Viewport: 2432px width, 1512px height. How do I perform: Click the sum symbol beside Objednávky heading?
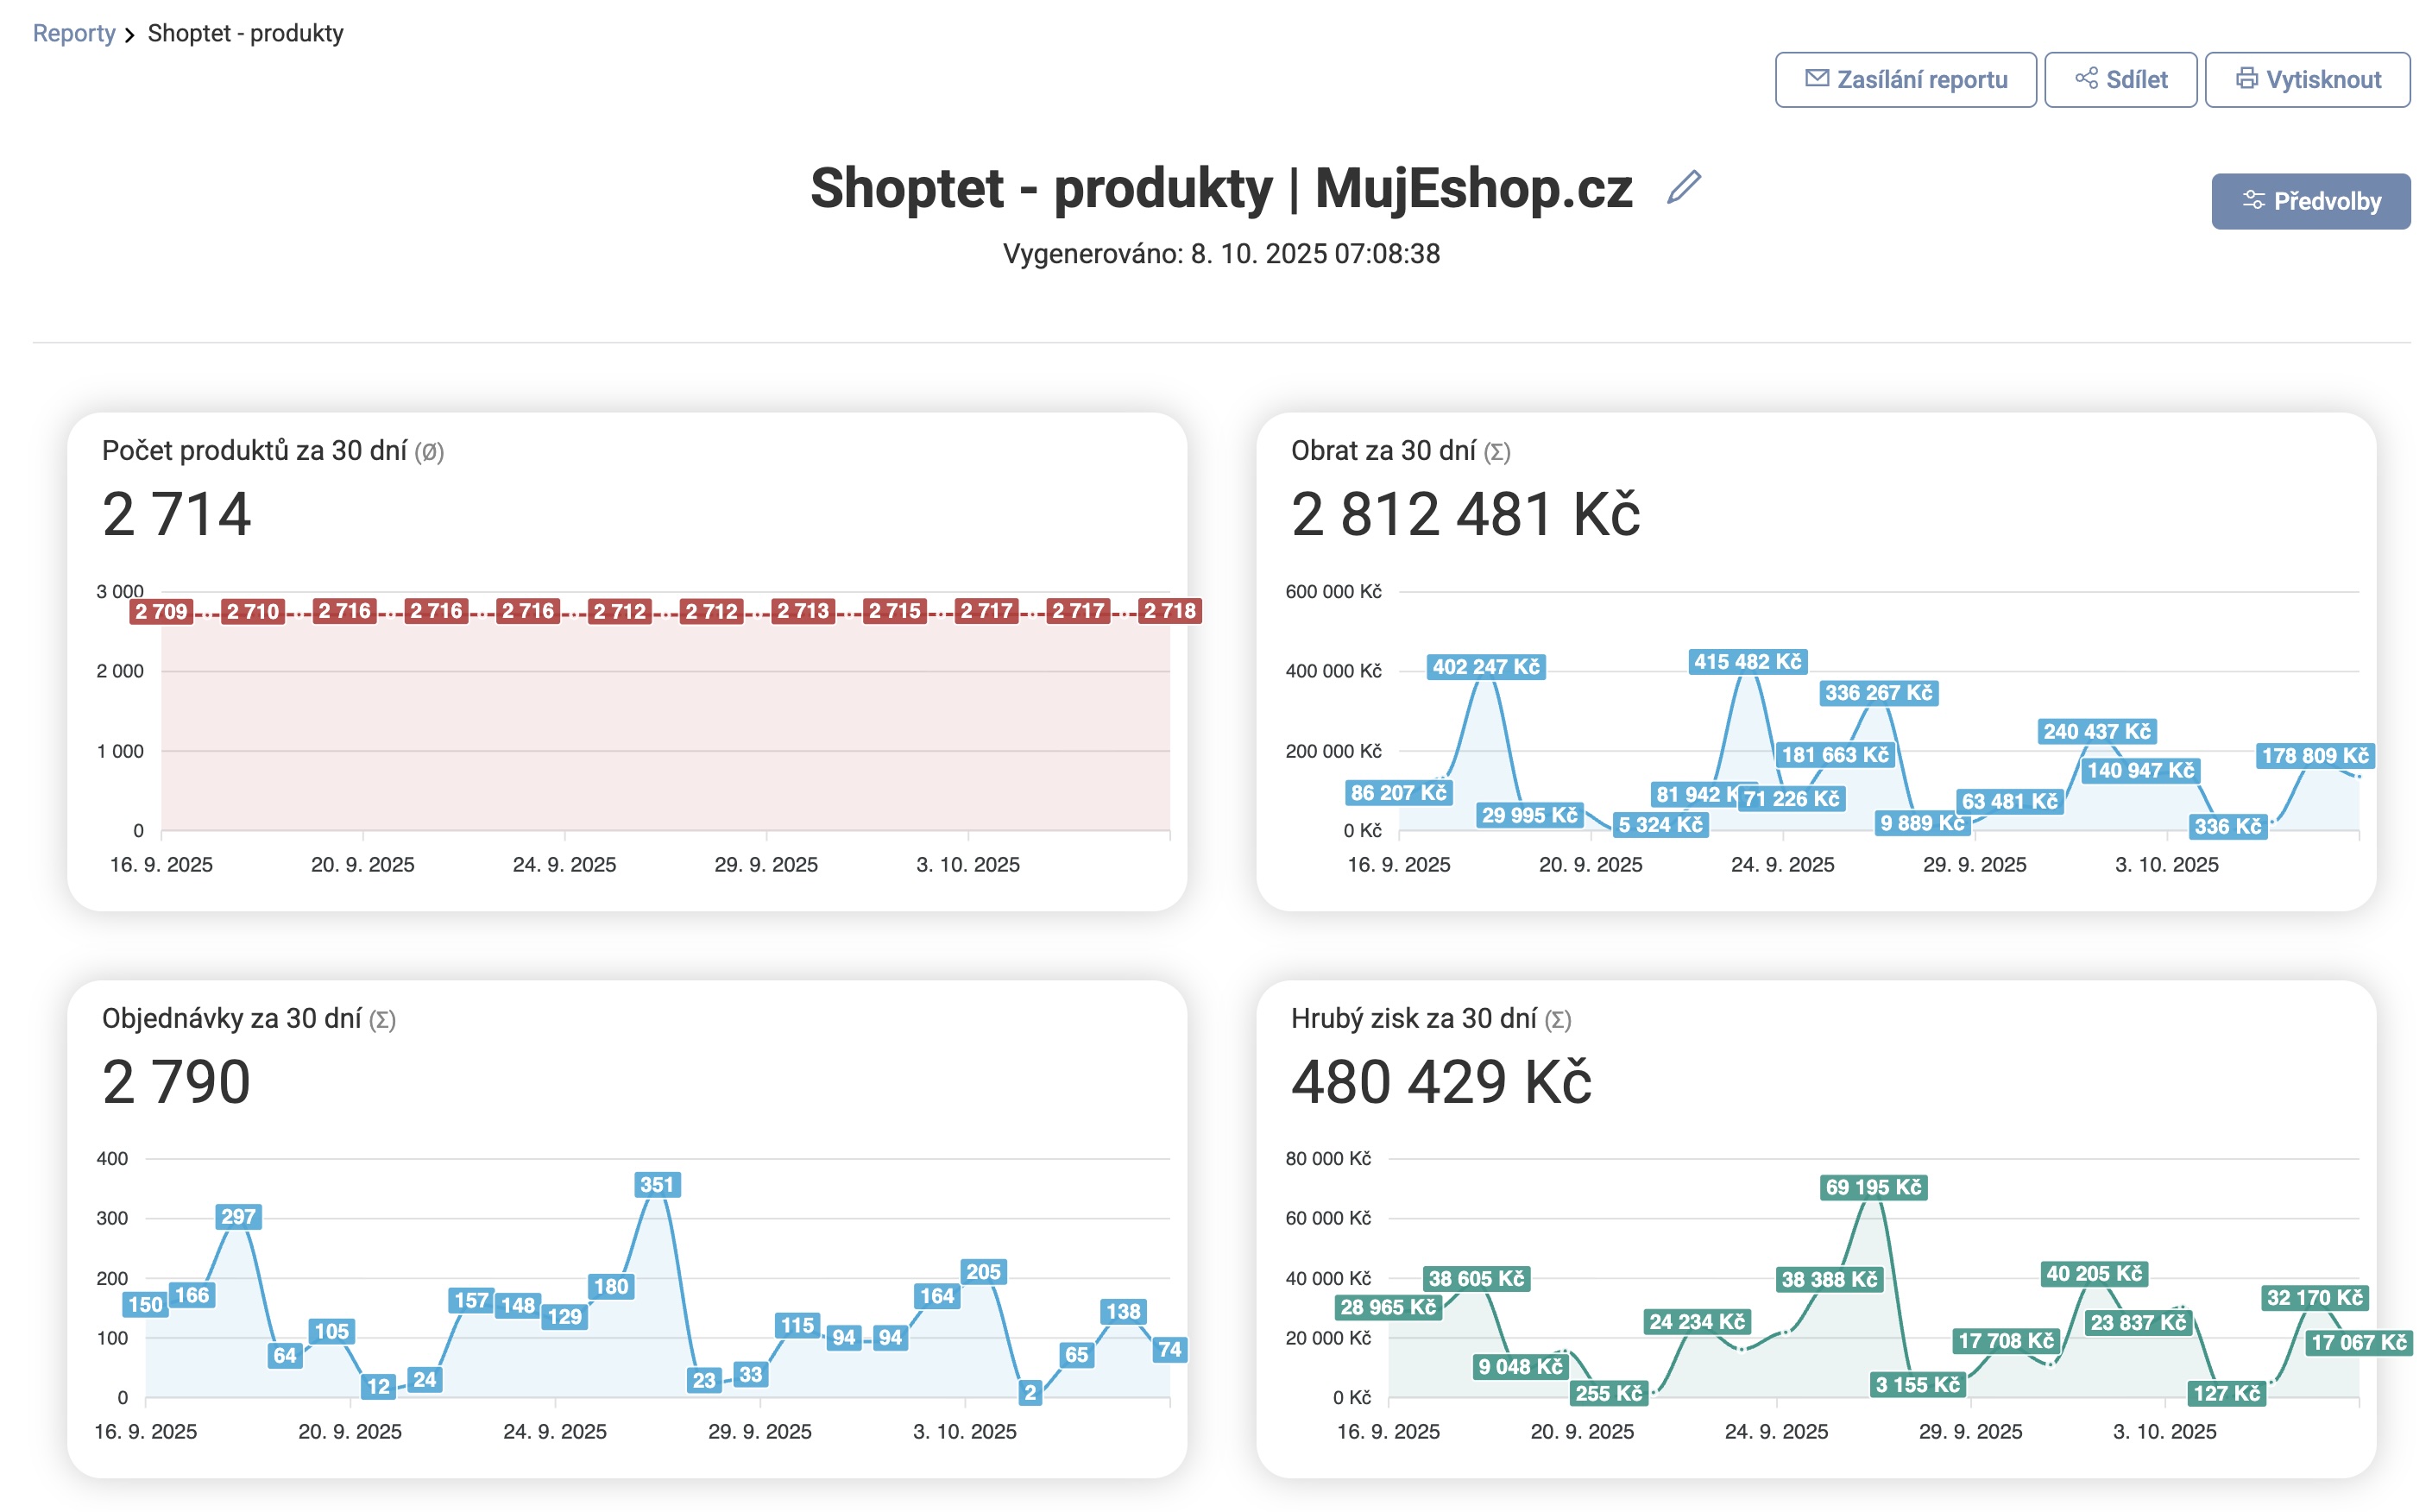click(382, 1020)
